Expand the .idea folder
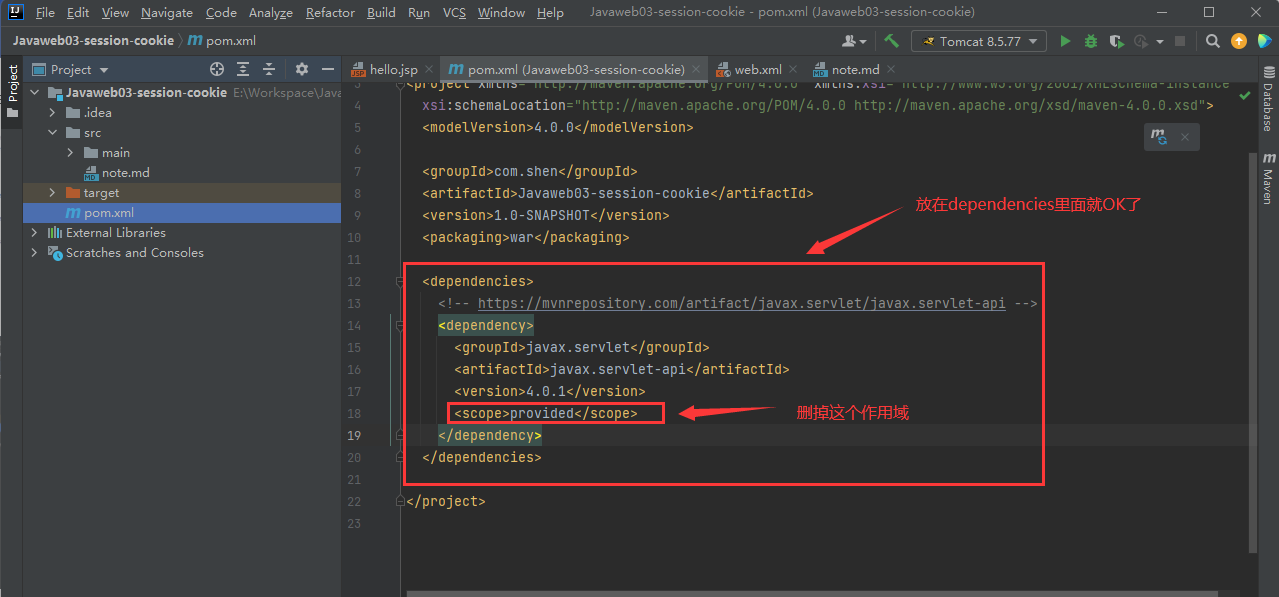The height and width of the screenshot is (597, 1279). pos(53,112)
